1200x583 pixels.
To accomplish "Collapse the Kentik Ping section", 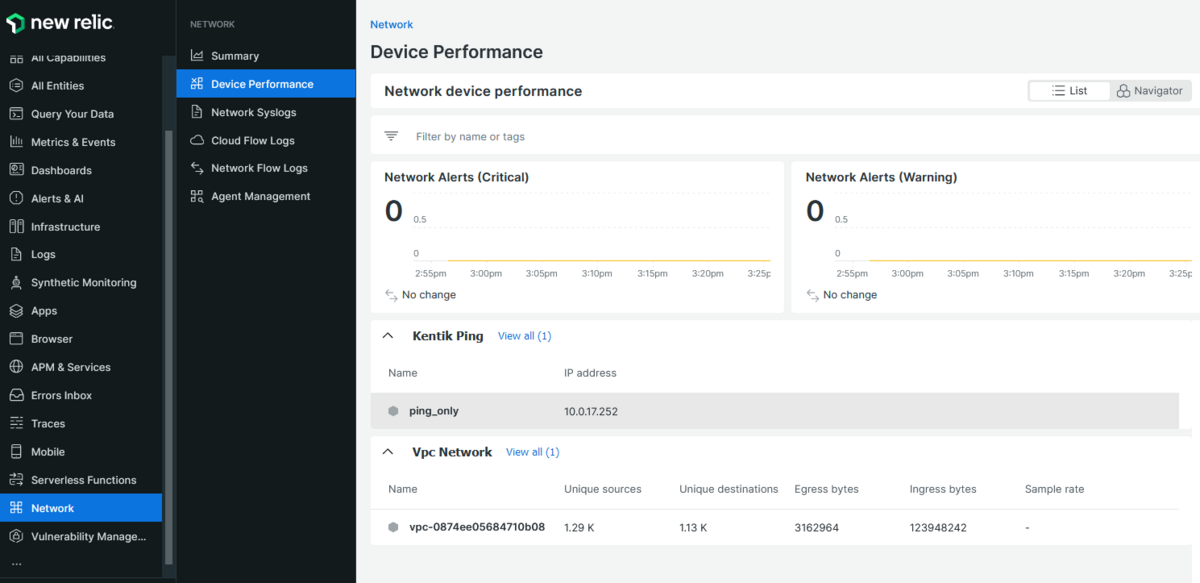I will click(x=389, y=336).
